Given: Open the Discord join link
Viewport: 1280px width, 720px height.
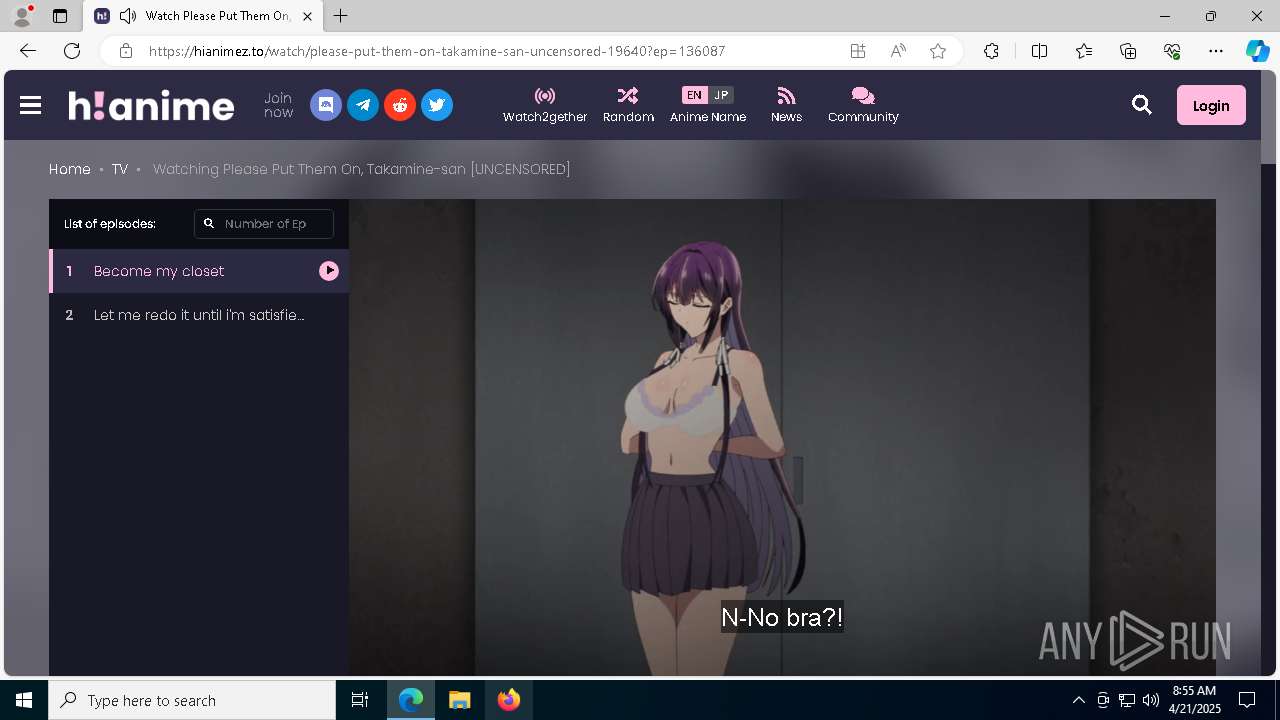Looking at the screenshot, I should coord(326,105).
